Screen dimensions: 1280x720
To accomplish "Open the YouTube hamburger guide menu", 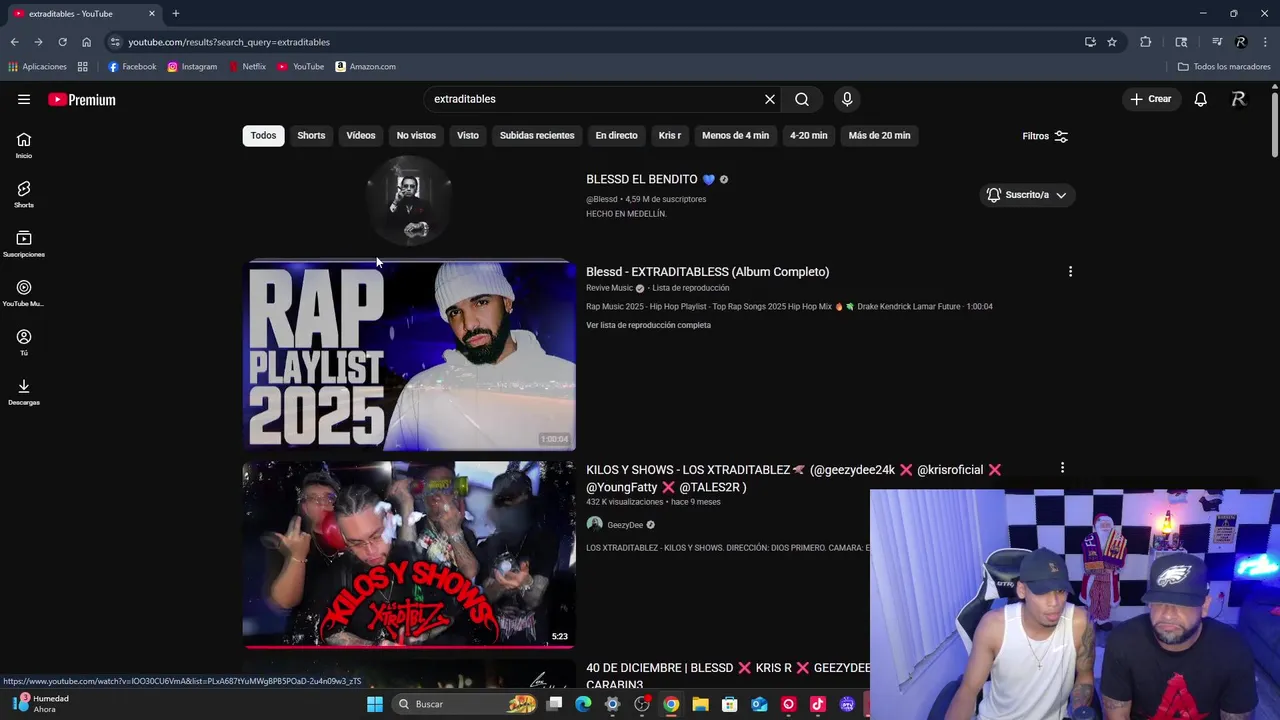I will (24, 99).
